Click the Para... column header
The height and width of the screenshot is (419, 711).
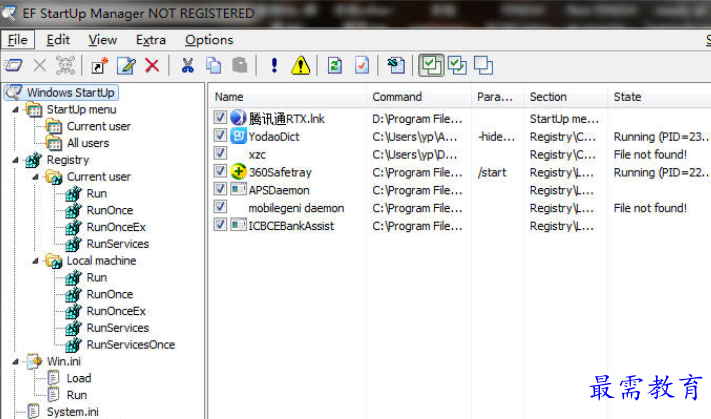498,97
